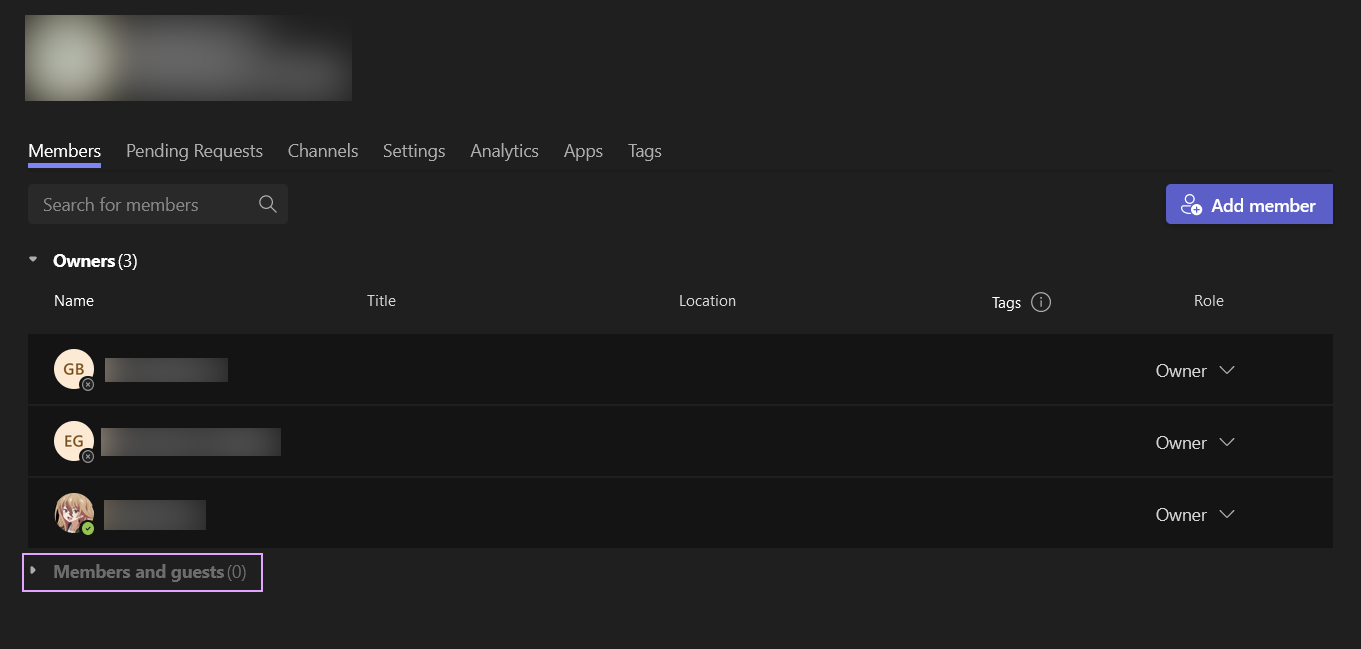Open the Tags tab
This screenshot has height=649, width=1361.
644,150
